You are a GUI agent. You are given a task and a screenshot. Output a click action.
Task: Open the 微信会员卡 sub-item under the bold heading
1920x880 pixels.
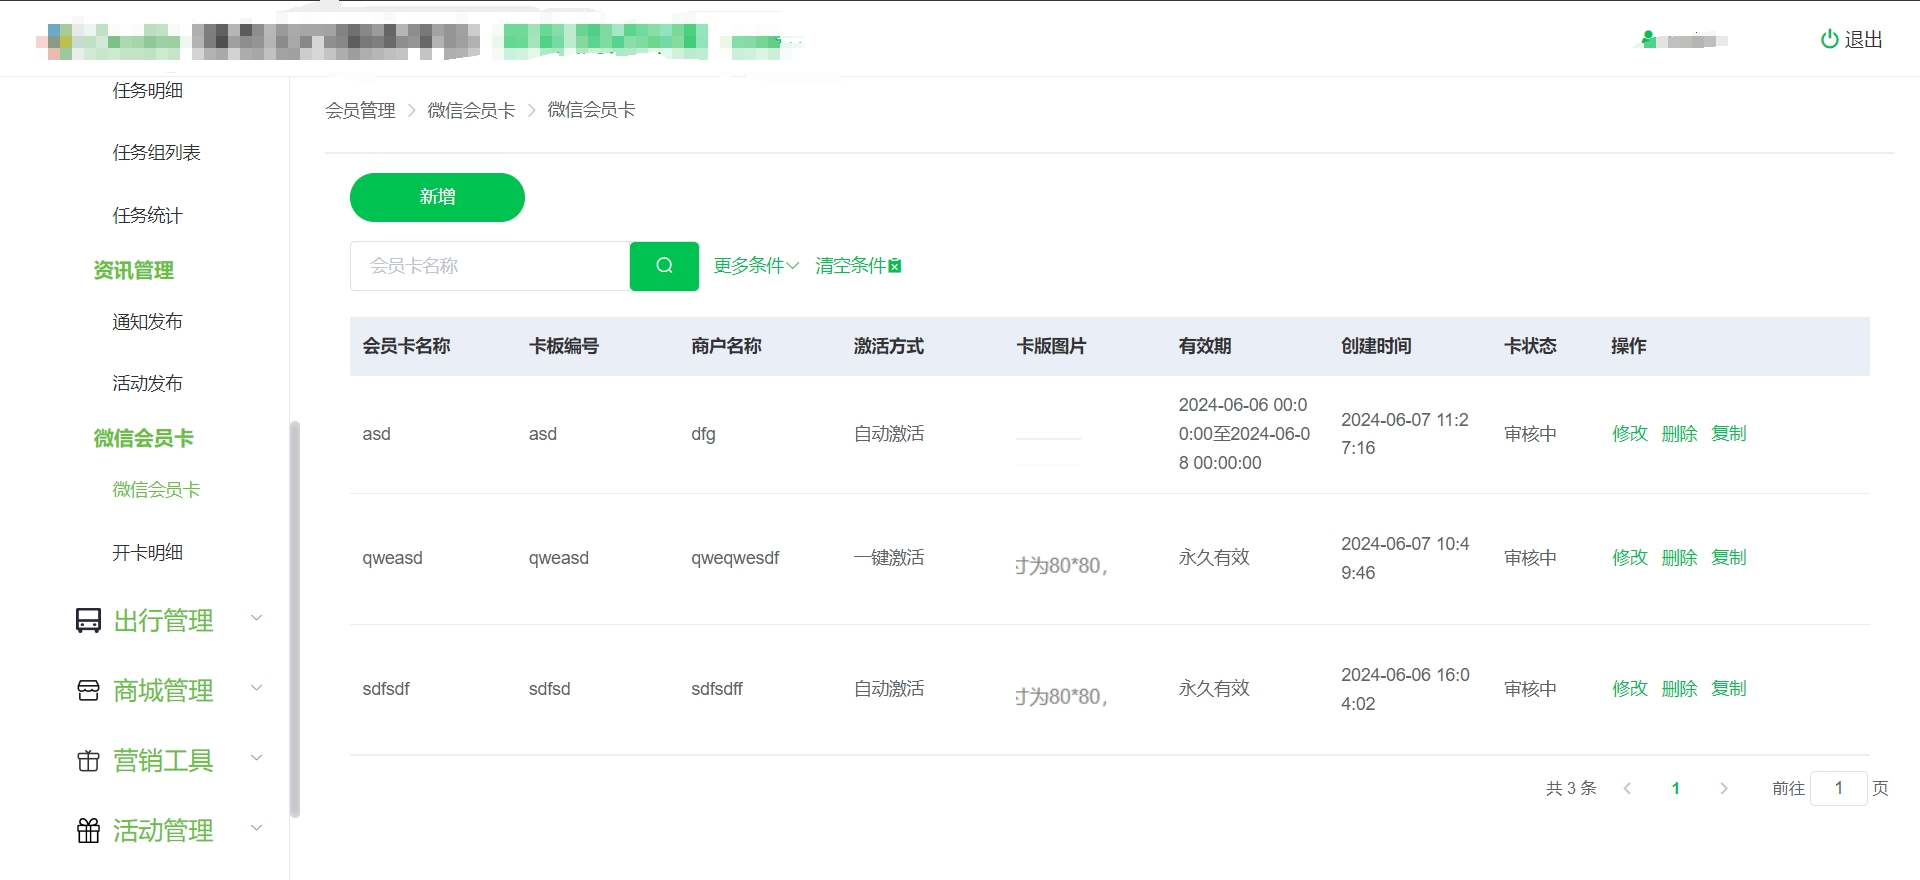point(156,490)
